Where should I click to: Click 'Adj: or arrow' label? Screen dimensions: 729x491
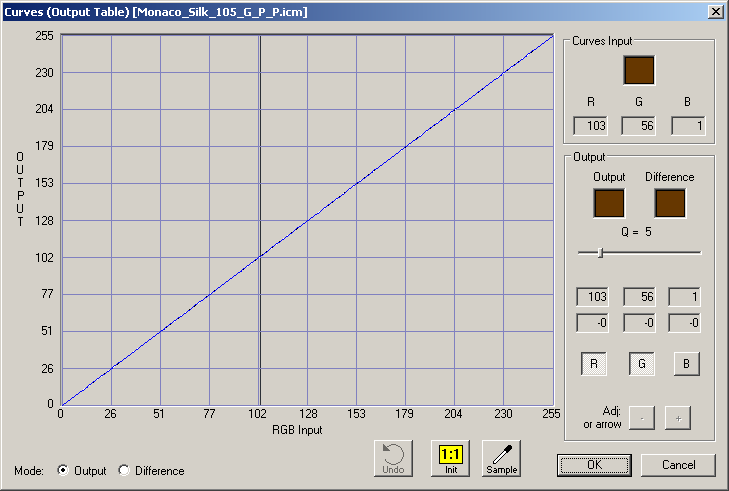(x=603, y=418)
